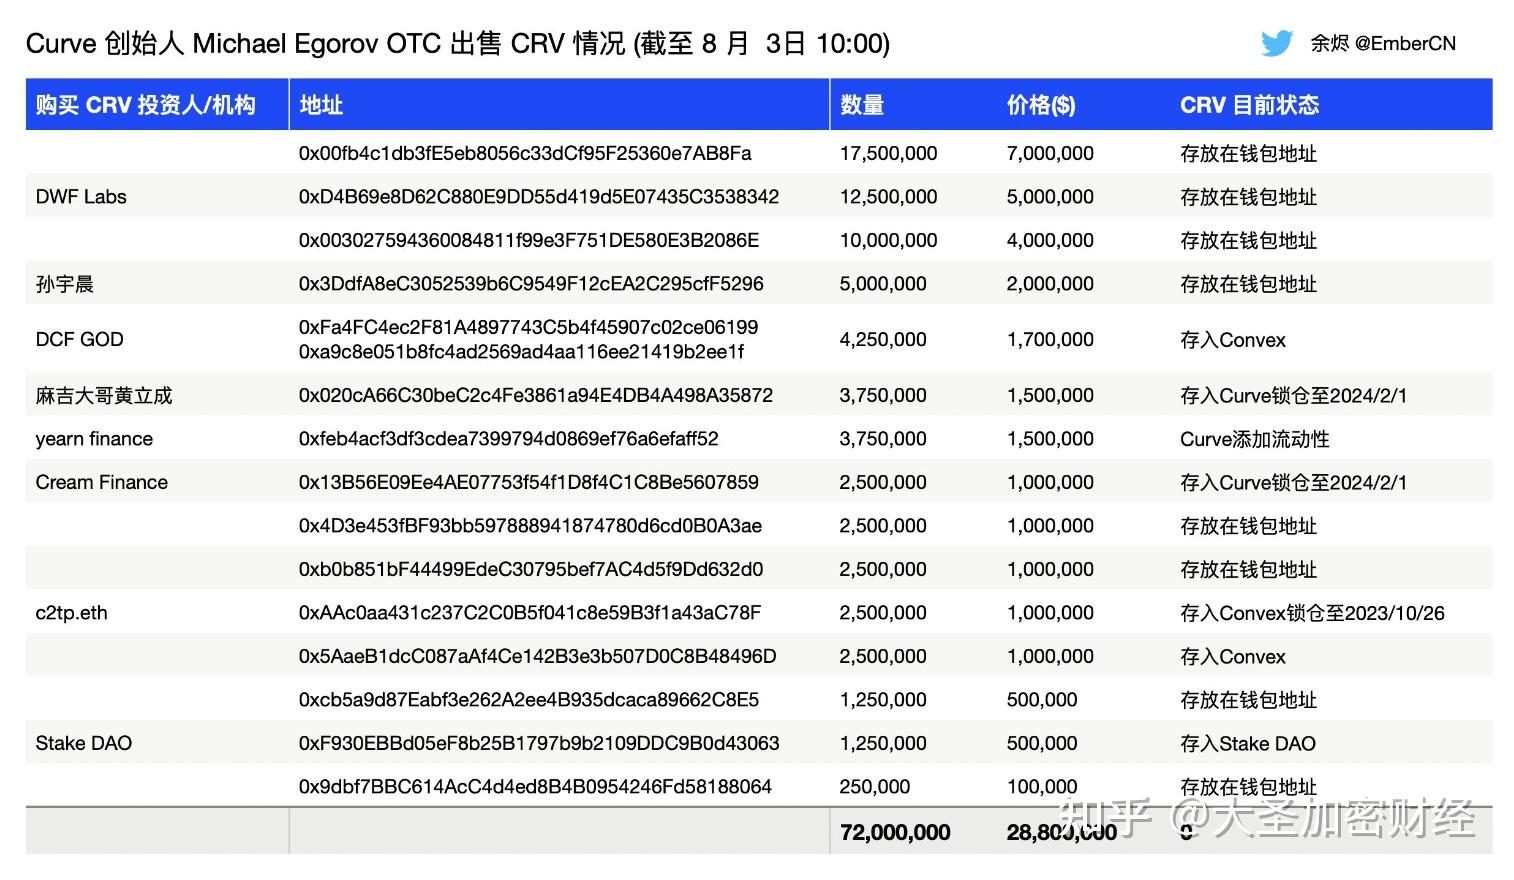This screenshot has width=1514, height=880.
Task: Click price 4,000,000
Action: pos(1050,240)
